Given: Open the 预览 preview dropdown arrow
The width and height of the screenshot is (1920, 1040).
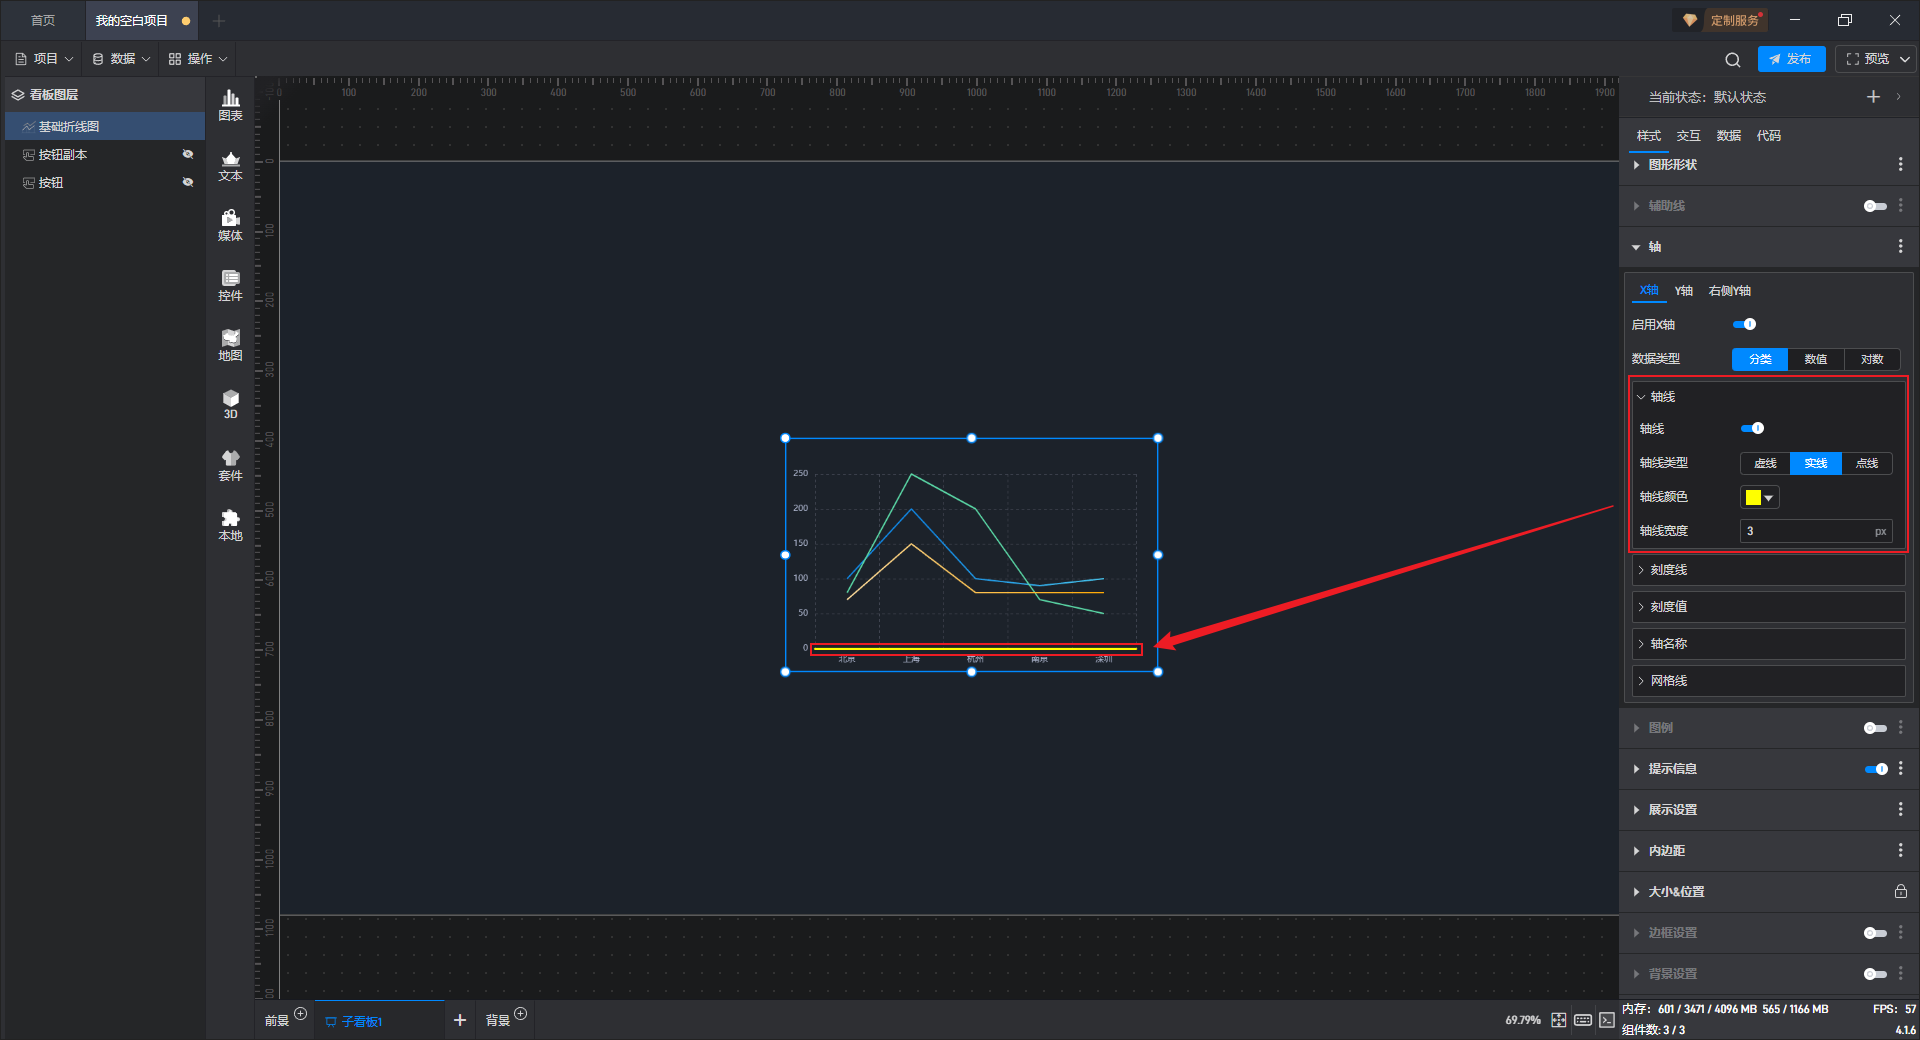Looking at the screenshot, I should point(1905,59).
